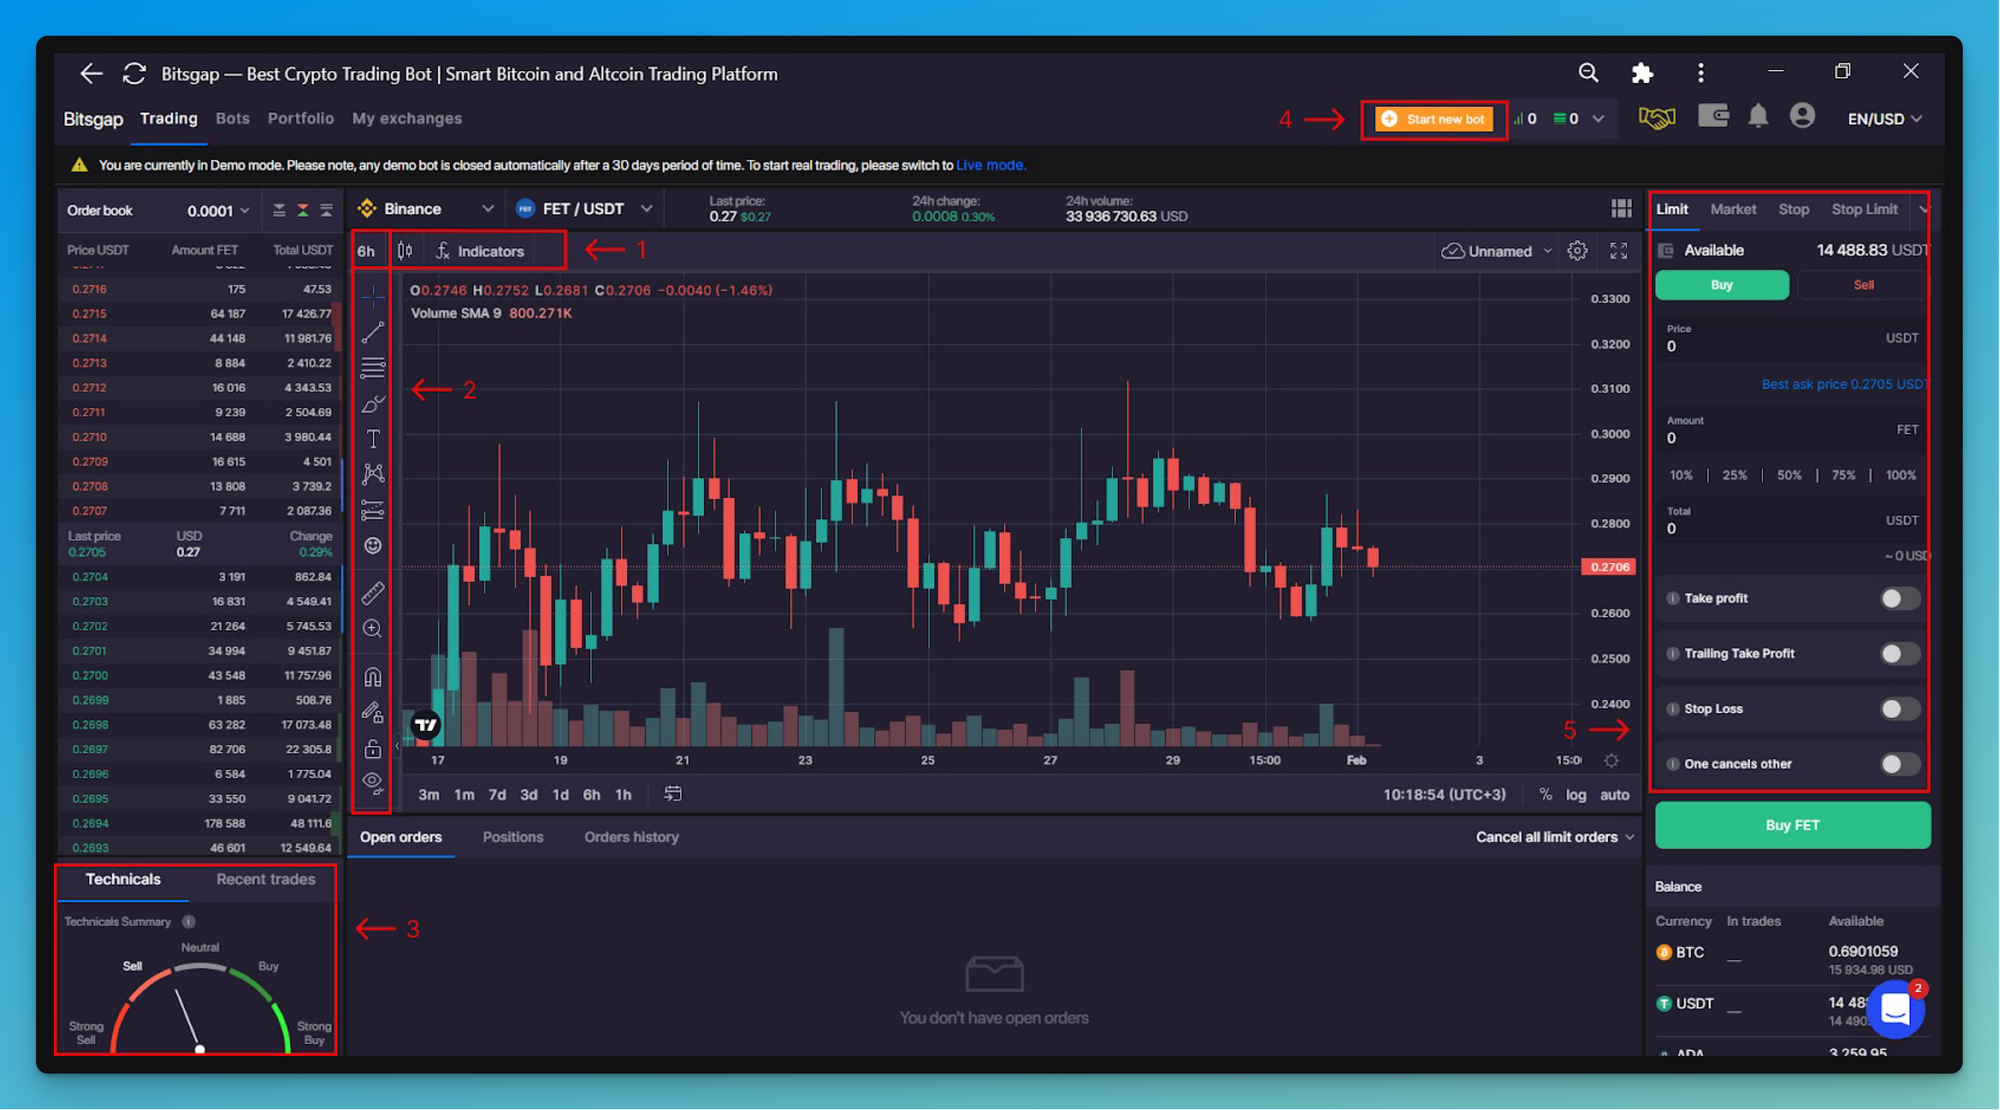Follow the Live mode link
The image size is (2000, 1110).
coord(990,165)
